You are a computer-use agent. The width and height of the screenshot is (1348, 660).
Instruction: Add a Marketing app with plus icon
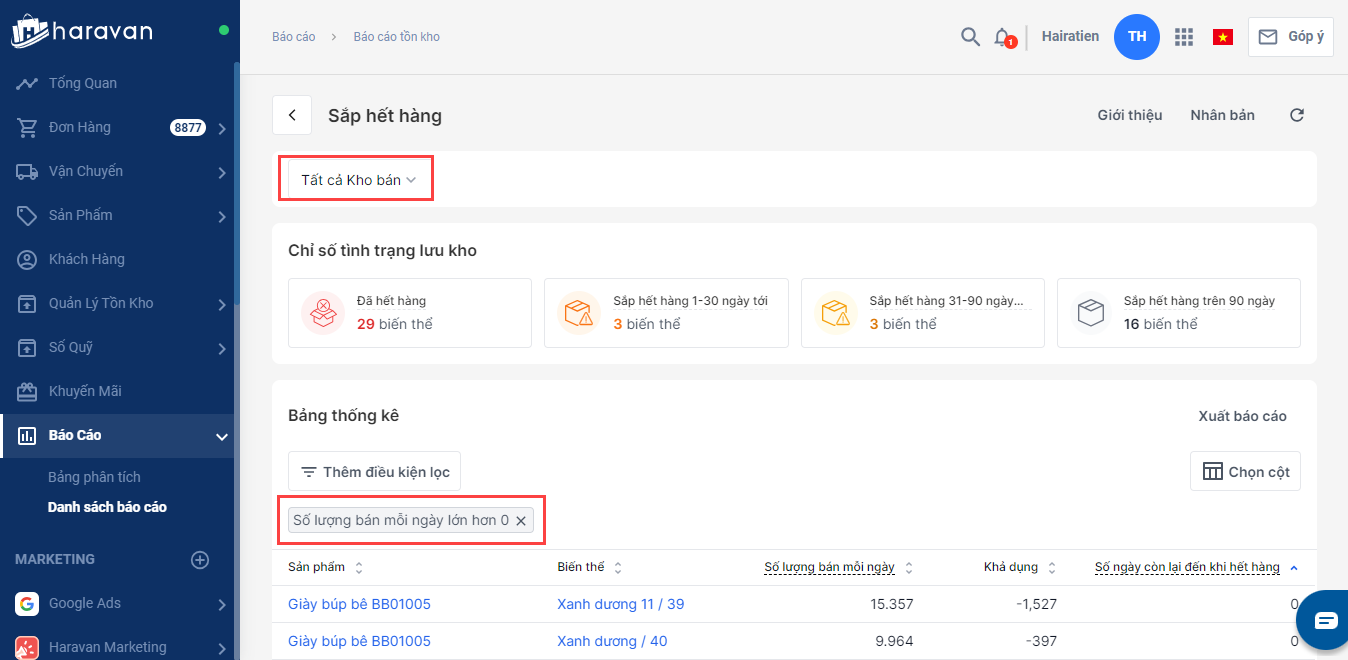(x=200, y=560)
